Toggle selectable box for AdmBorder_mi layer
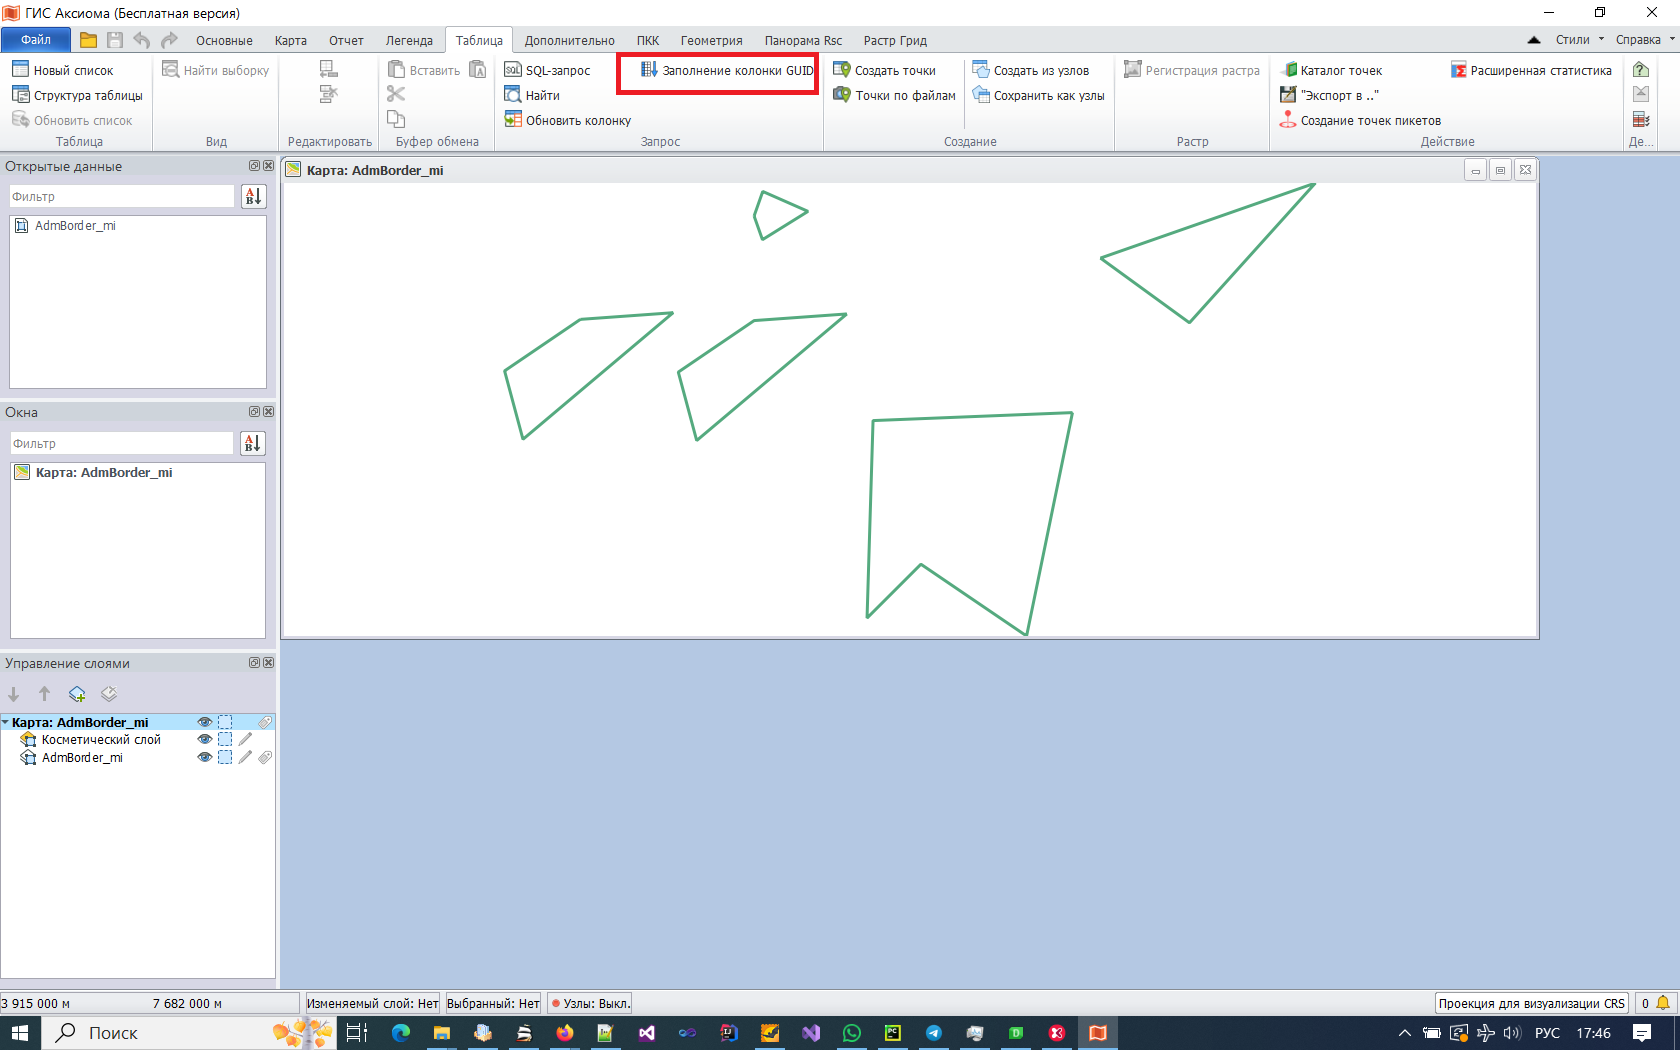 [x=225, y=758]
